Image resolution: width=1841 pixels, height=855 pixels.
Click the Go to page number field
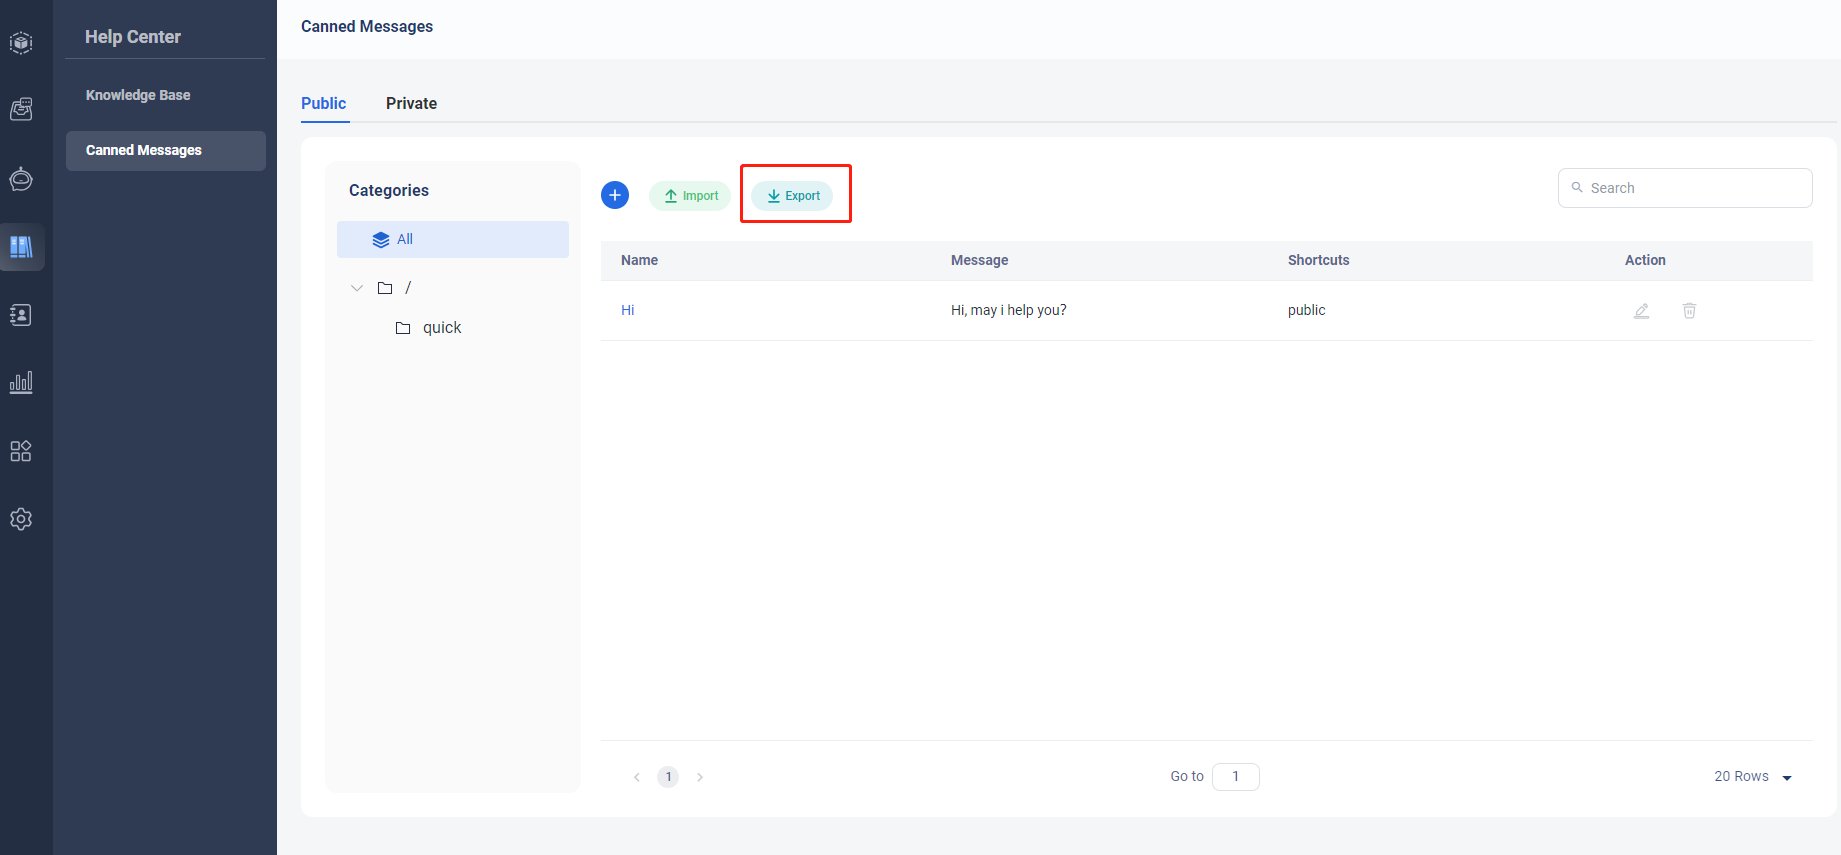coord(1235,777)
